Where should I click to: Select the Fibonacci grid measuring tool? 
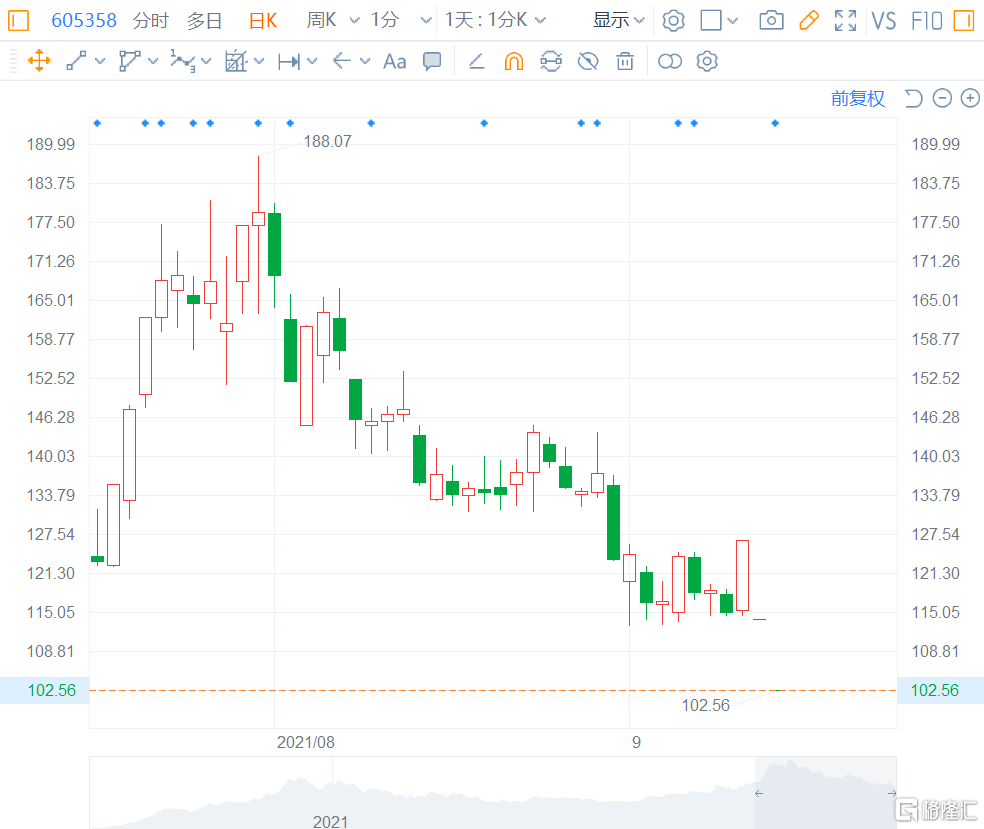pos(236,61)
